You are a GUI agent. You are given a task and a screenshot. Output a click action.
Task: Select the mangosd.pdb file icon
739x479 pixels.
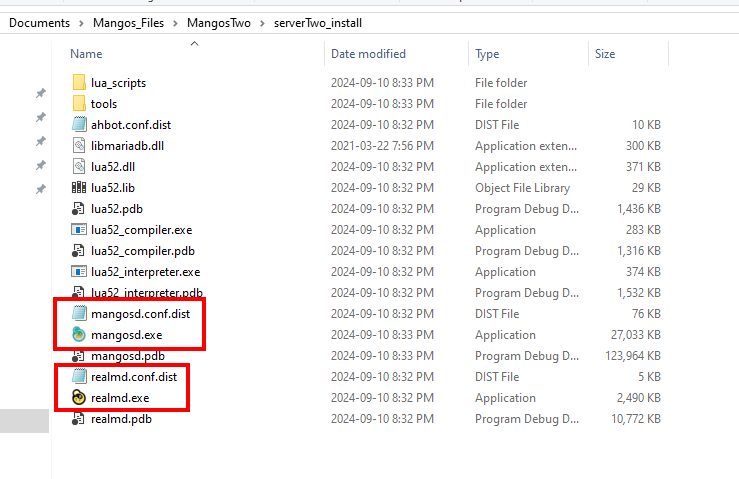[x=78, y=355]
